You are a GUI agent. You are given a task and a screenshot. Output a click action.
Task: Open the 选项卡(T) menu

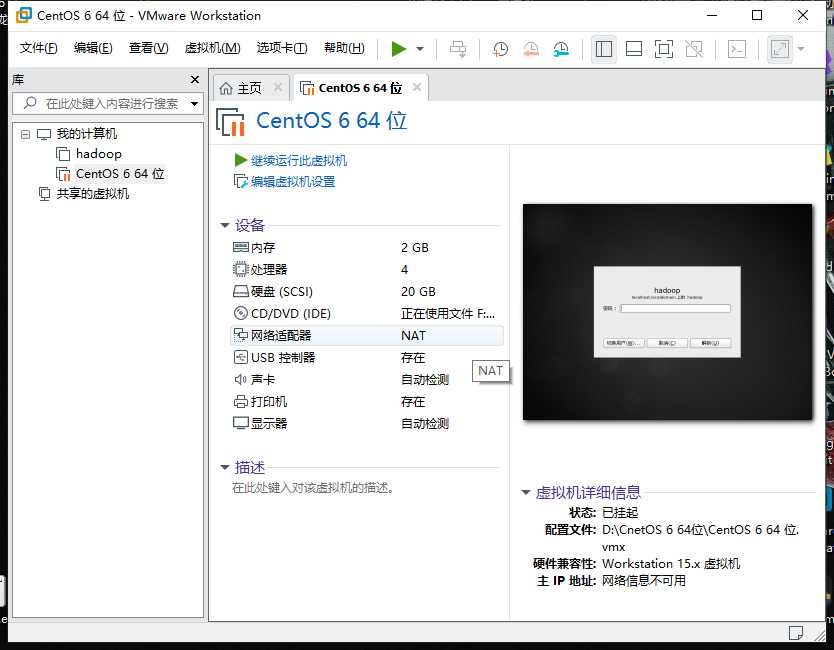coord(282,48)
